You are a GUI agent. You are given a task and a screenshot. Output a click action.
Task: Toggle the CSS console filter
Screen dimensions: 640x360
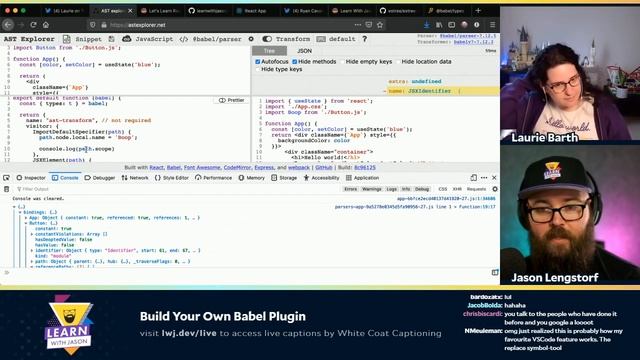pyautogui.click(x=442, y=189)
